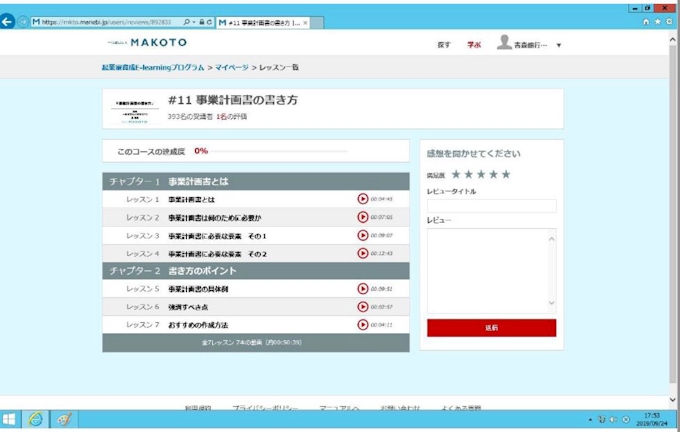This screenshot has height=432, width=680.
Task: Choose the third rating star
Action: [x=481, y=174]
